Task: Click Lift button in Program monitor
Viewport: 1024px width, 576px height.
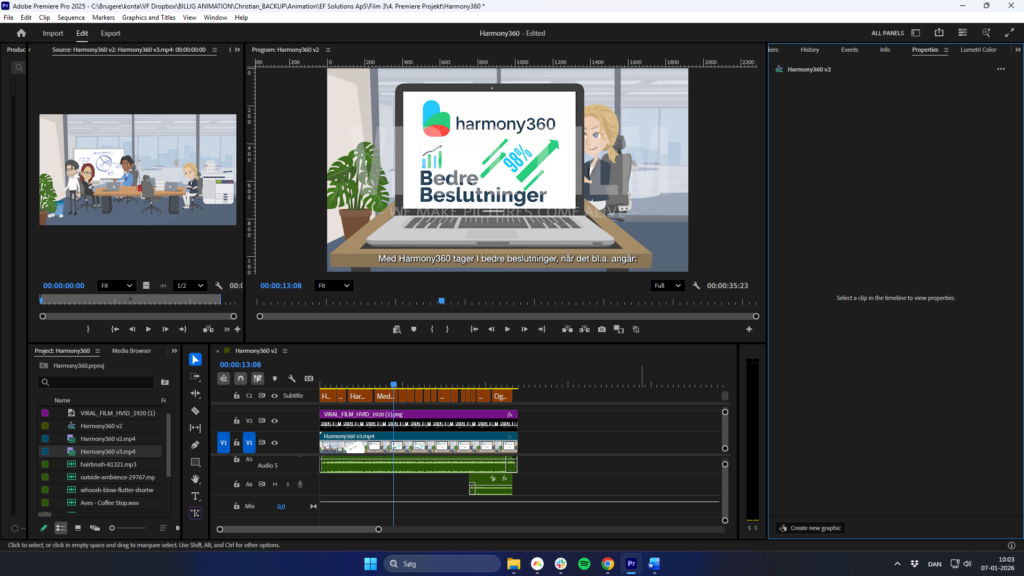Action: click(568, 329)
